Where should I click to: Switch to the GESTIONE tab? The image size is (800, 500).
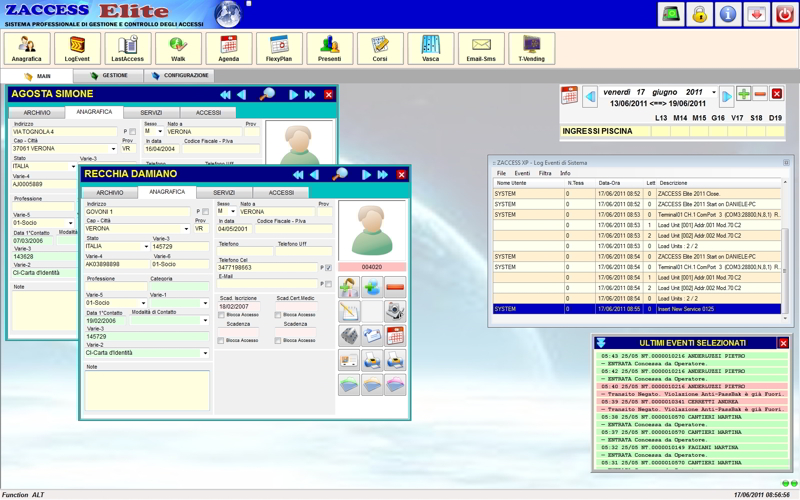pos(109,76)
